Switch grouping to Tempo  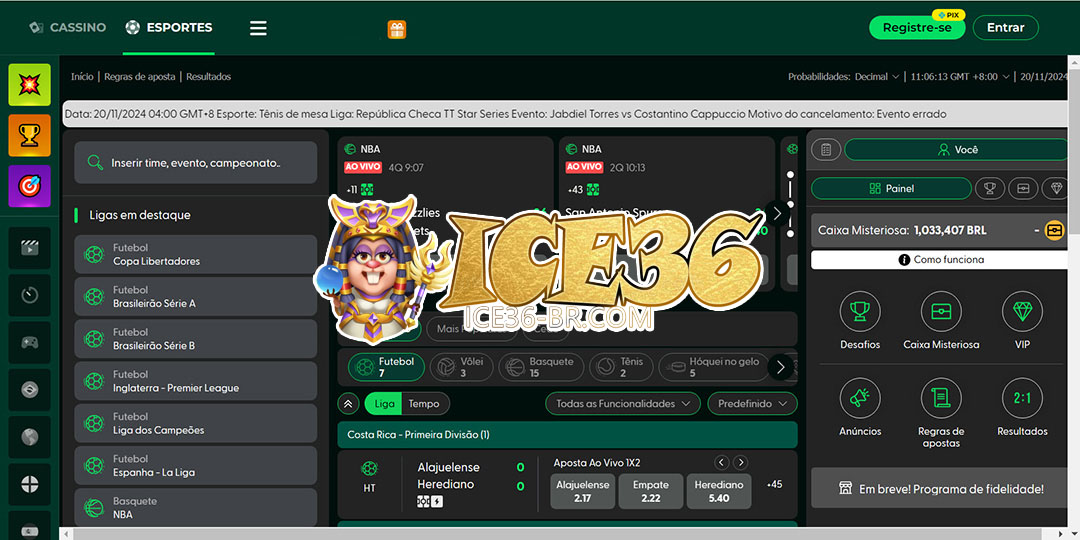424,404
